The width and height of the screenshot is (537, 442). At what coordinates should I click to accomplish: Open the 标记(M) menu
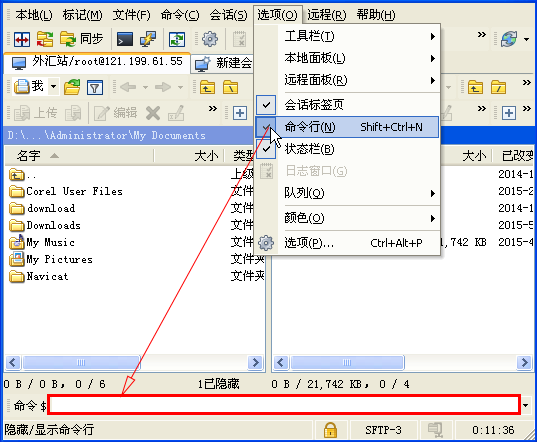click(82, 15)
